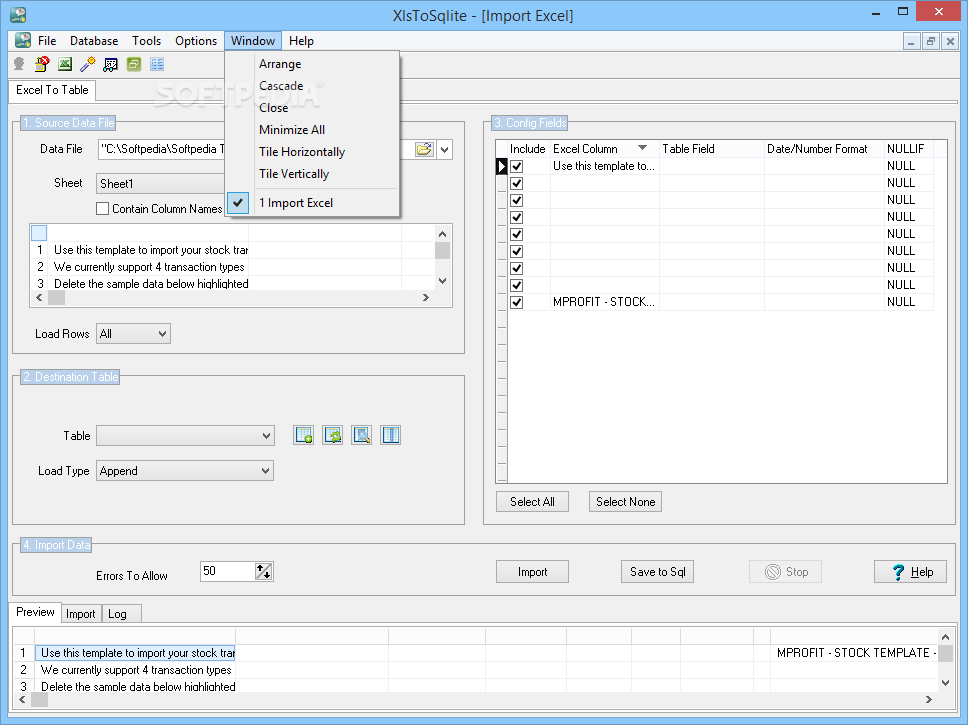The image size is (968, 725).
Task: Click the current row arrow indicator in Config Fields
Action: click(501, 166)
